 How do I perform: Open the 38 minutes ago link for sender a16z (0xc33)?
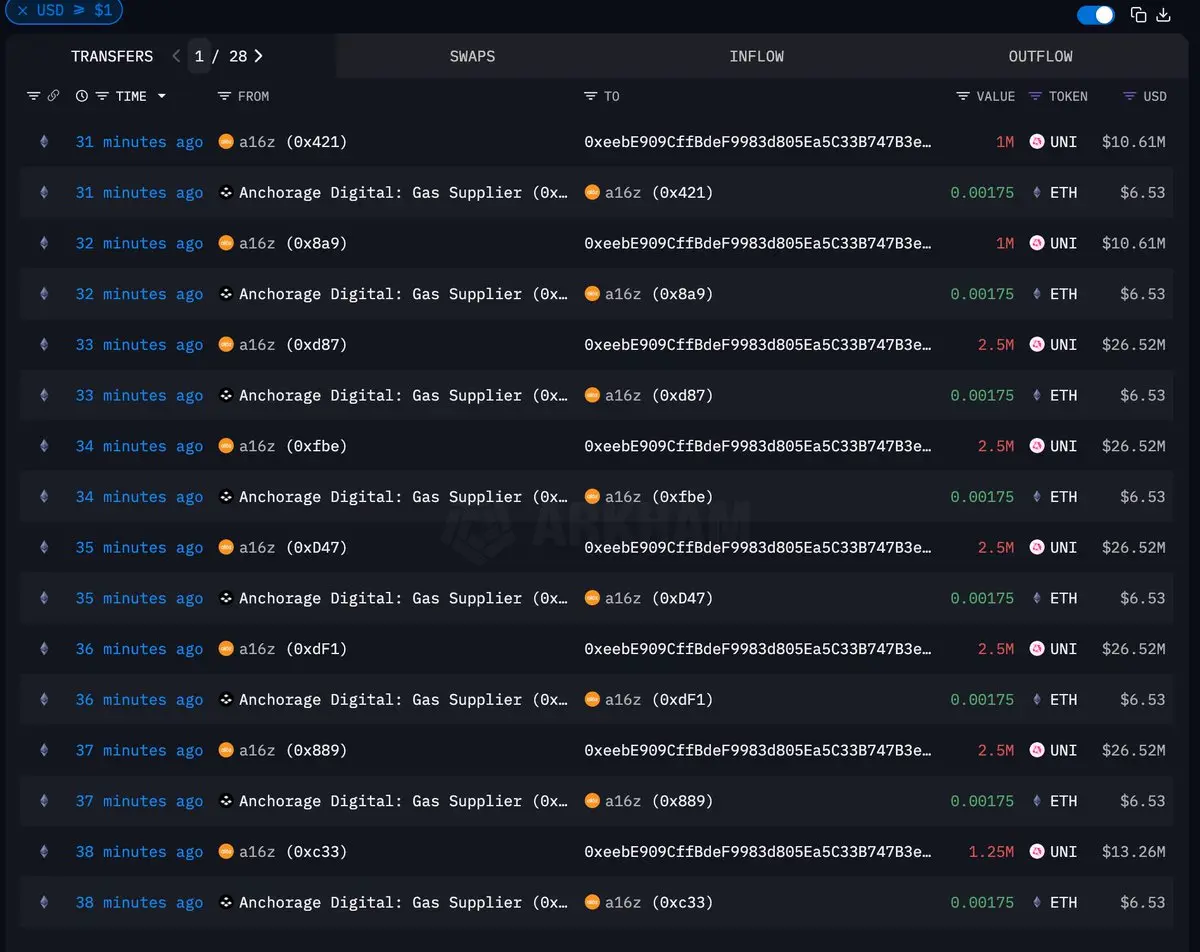[x=139, y=852]
